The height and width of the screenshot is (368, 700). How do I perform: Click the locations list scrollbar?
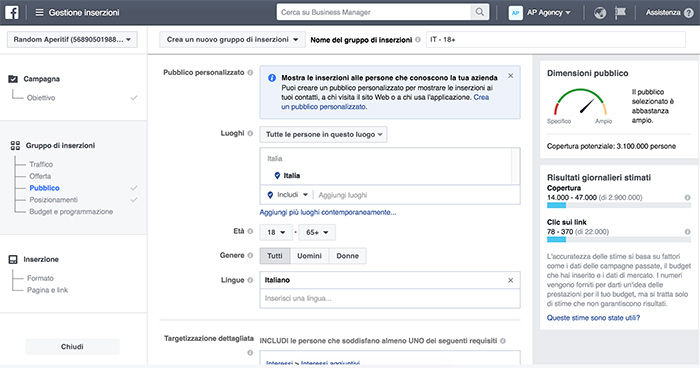(x=515, y=166)
